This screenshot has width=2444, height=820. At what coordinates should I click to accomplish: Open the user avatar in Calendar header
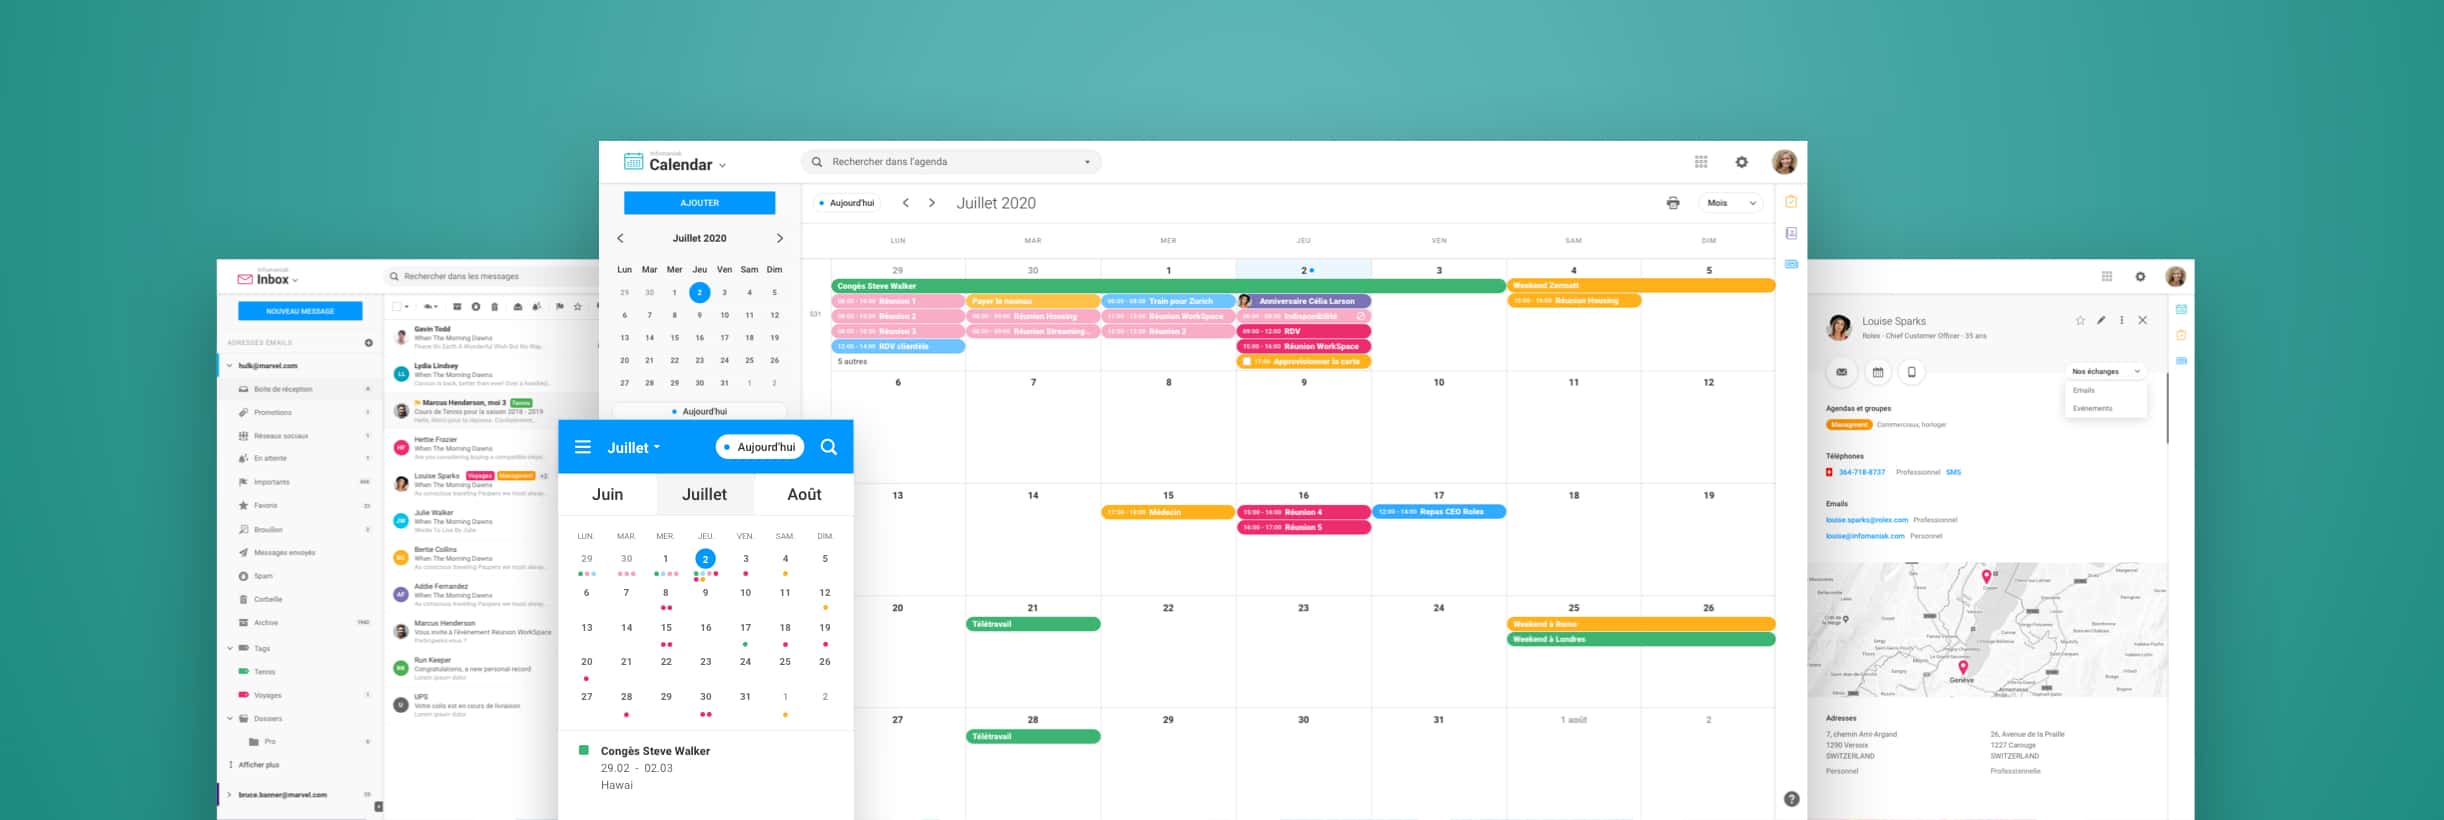pos(1784,162)
